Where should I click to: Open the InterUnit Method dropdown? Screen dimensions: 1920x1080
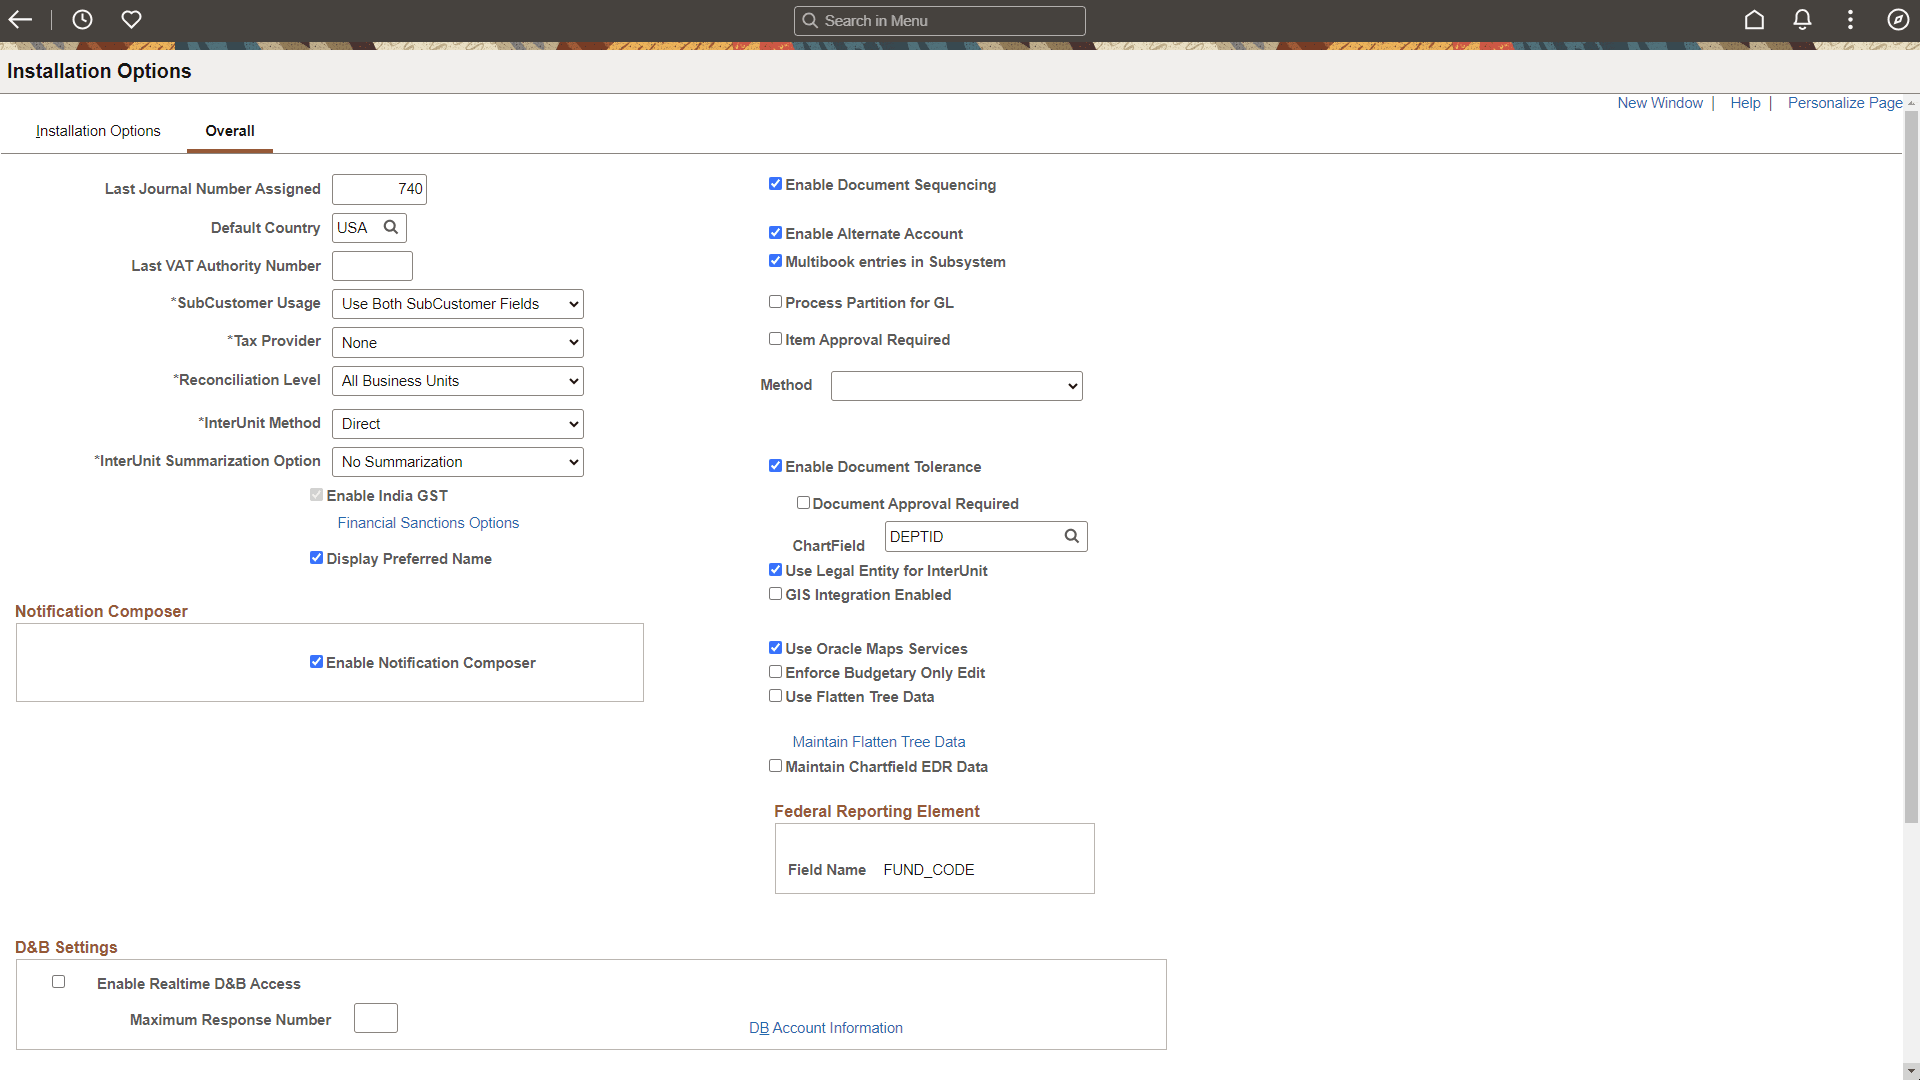[457, 423]
